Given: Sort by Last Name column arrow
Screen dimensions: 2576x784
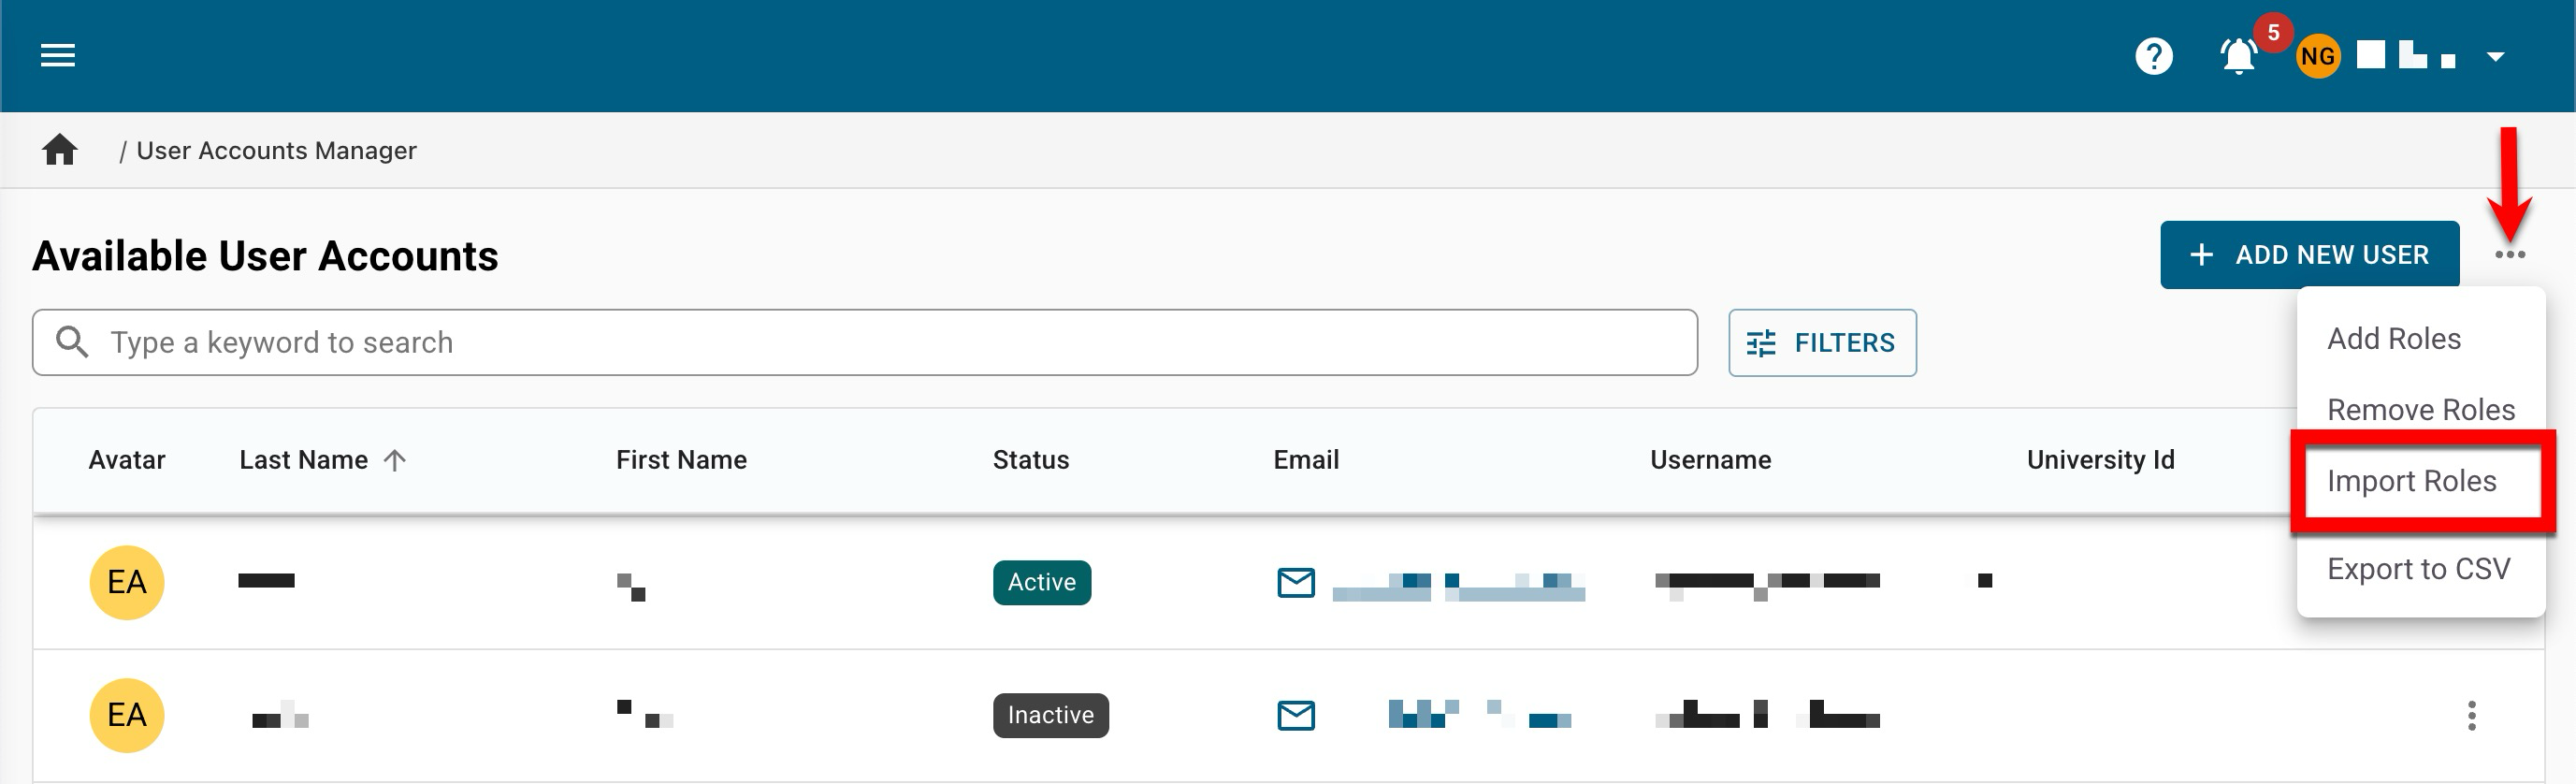Looking at the screenshot, I should pos(395,460).
